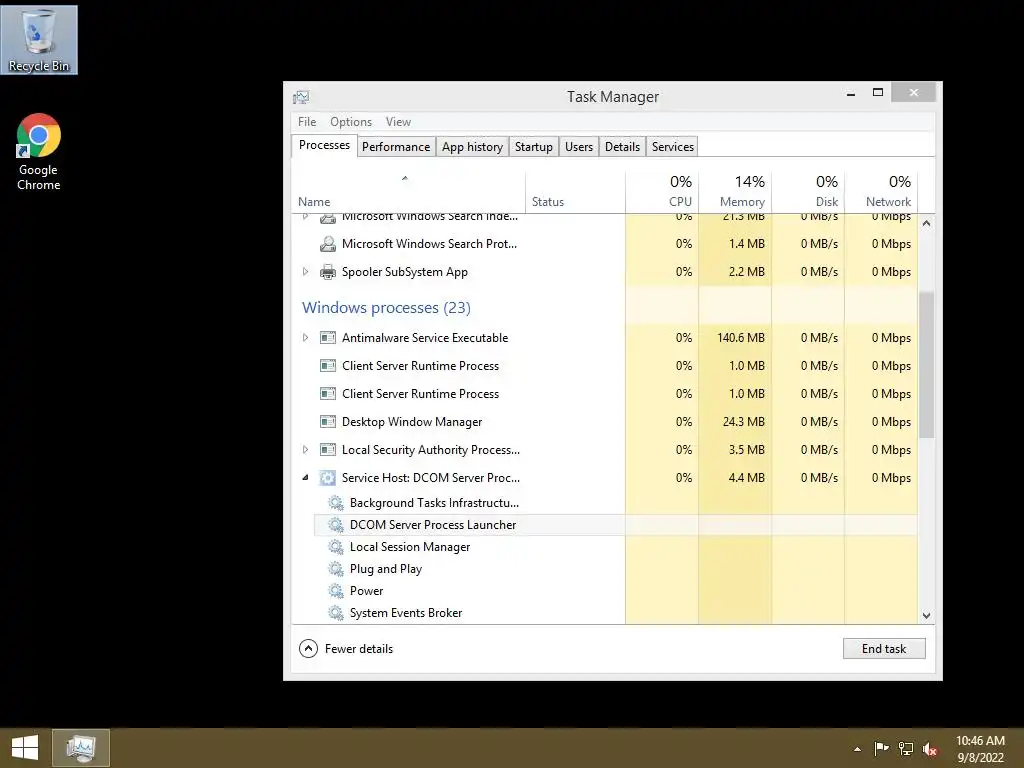Open the Windows Start button
This screenshot has width=1024, height=768.
[x=25, y=748]
